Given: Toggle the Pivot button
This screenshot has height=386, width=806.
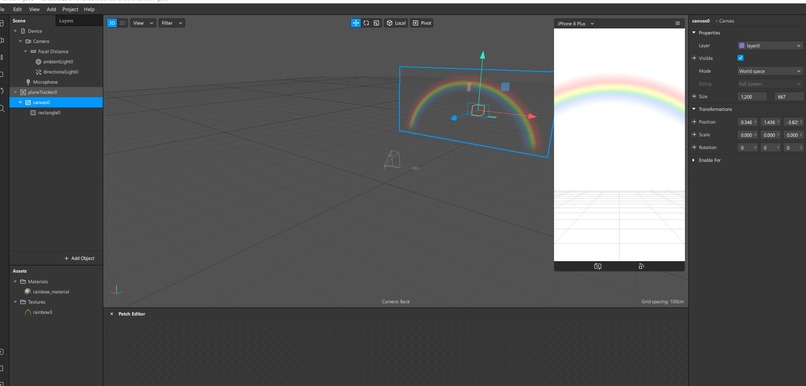Looking at the screenshot, I should pos(422,23).
